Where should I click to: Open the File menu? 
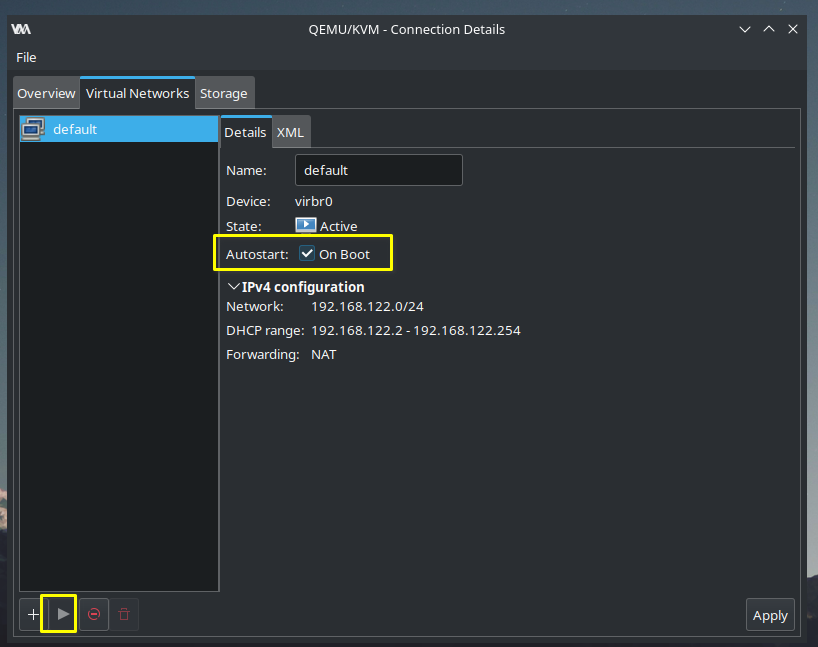(26, 57)
